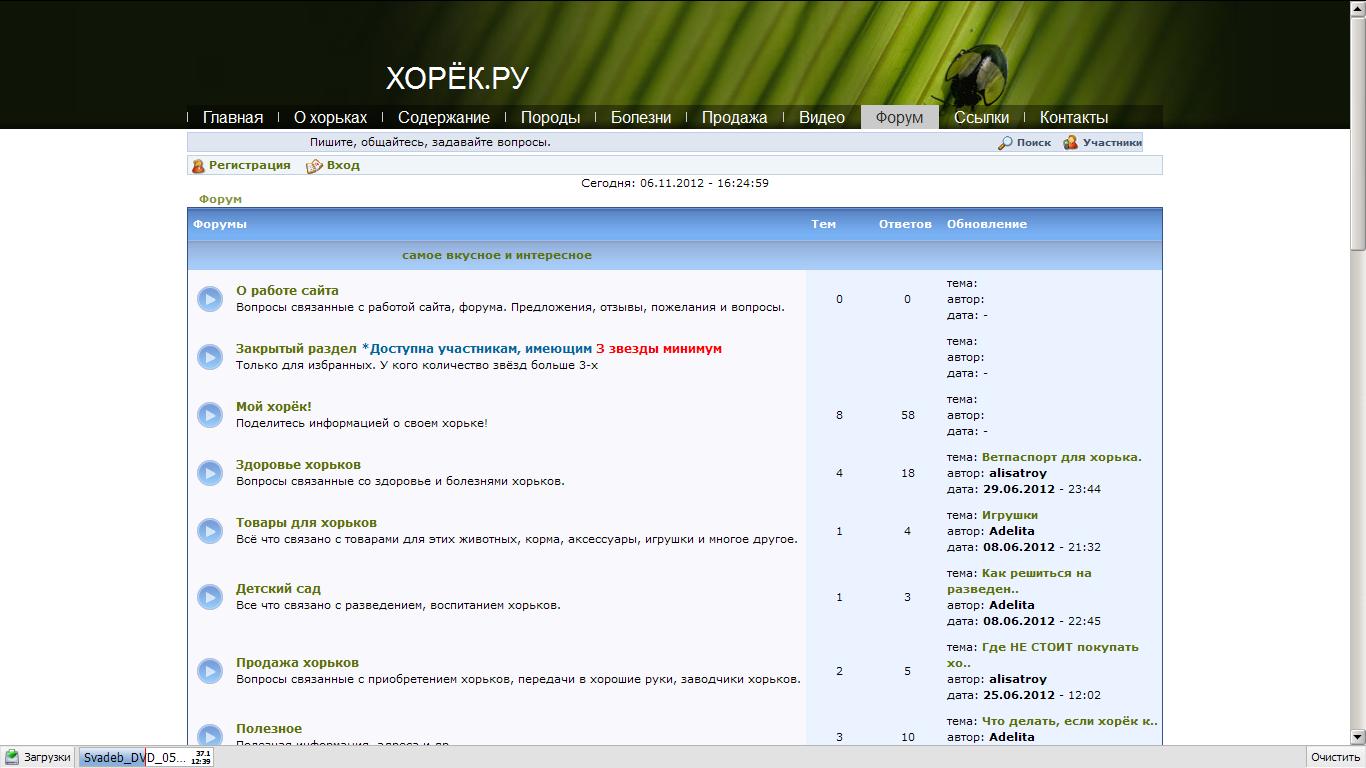Select the Форум tab
The height and width of the screenshot is (768, 1366).
[899, 117]
